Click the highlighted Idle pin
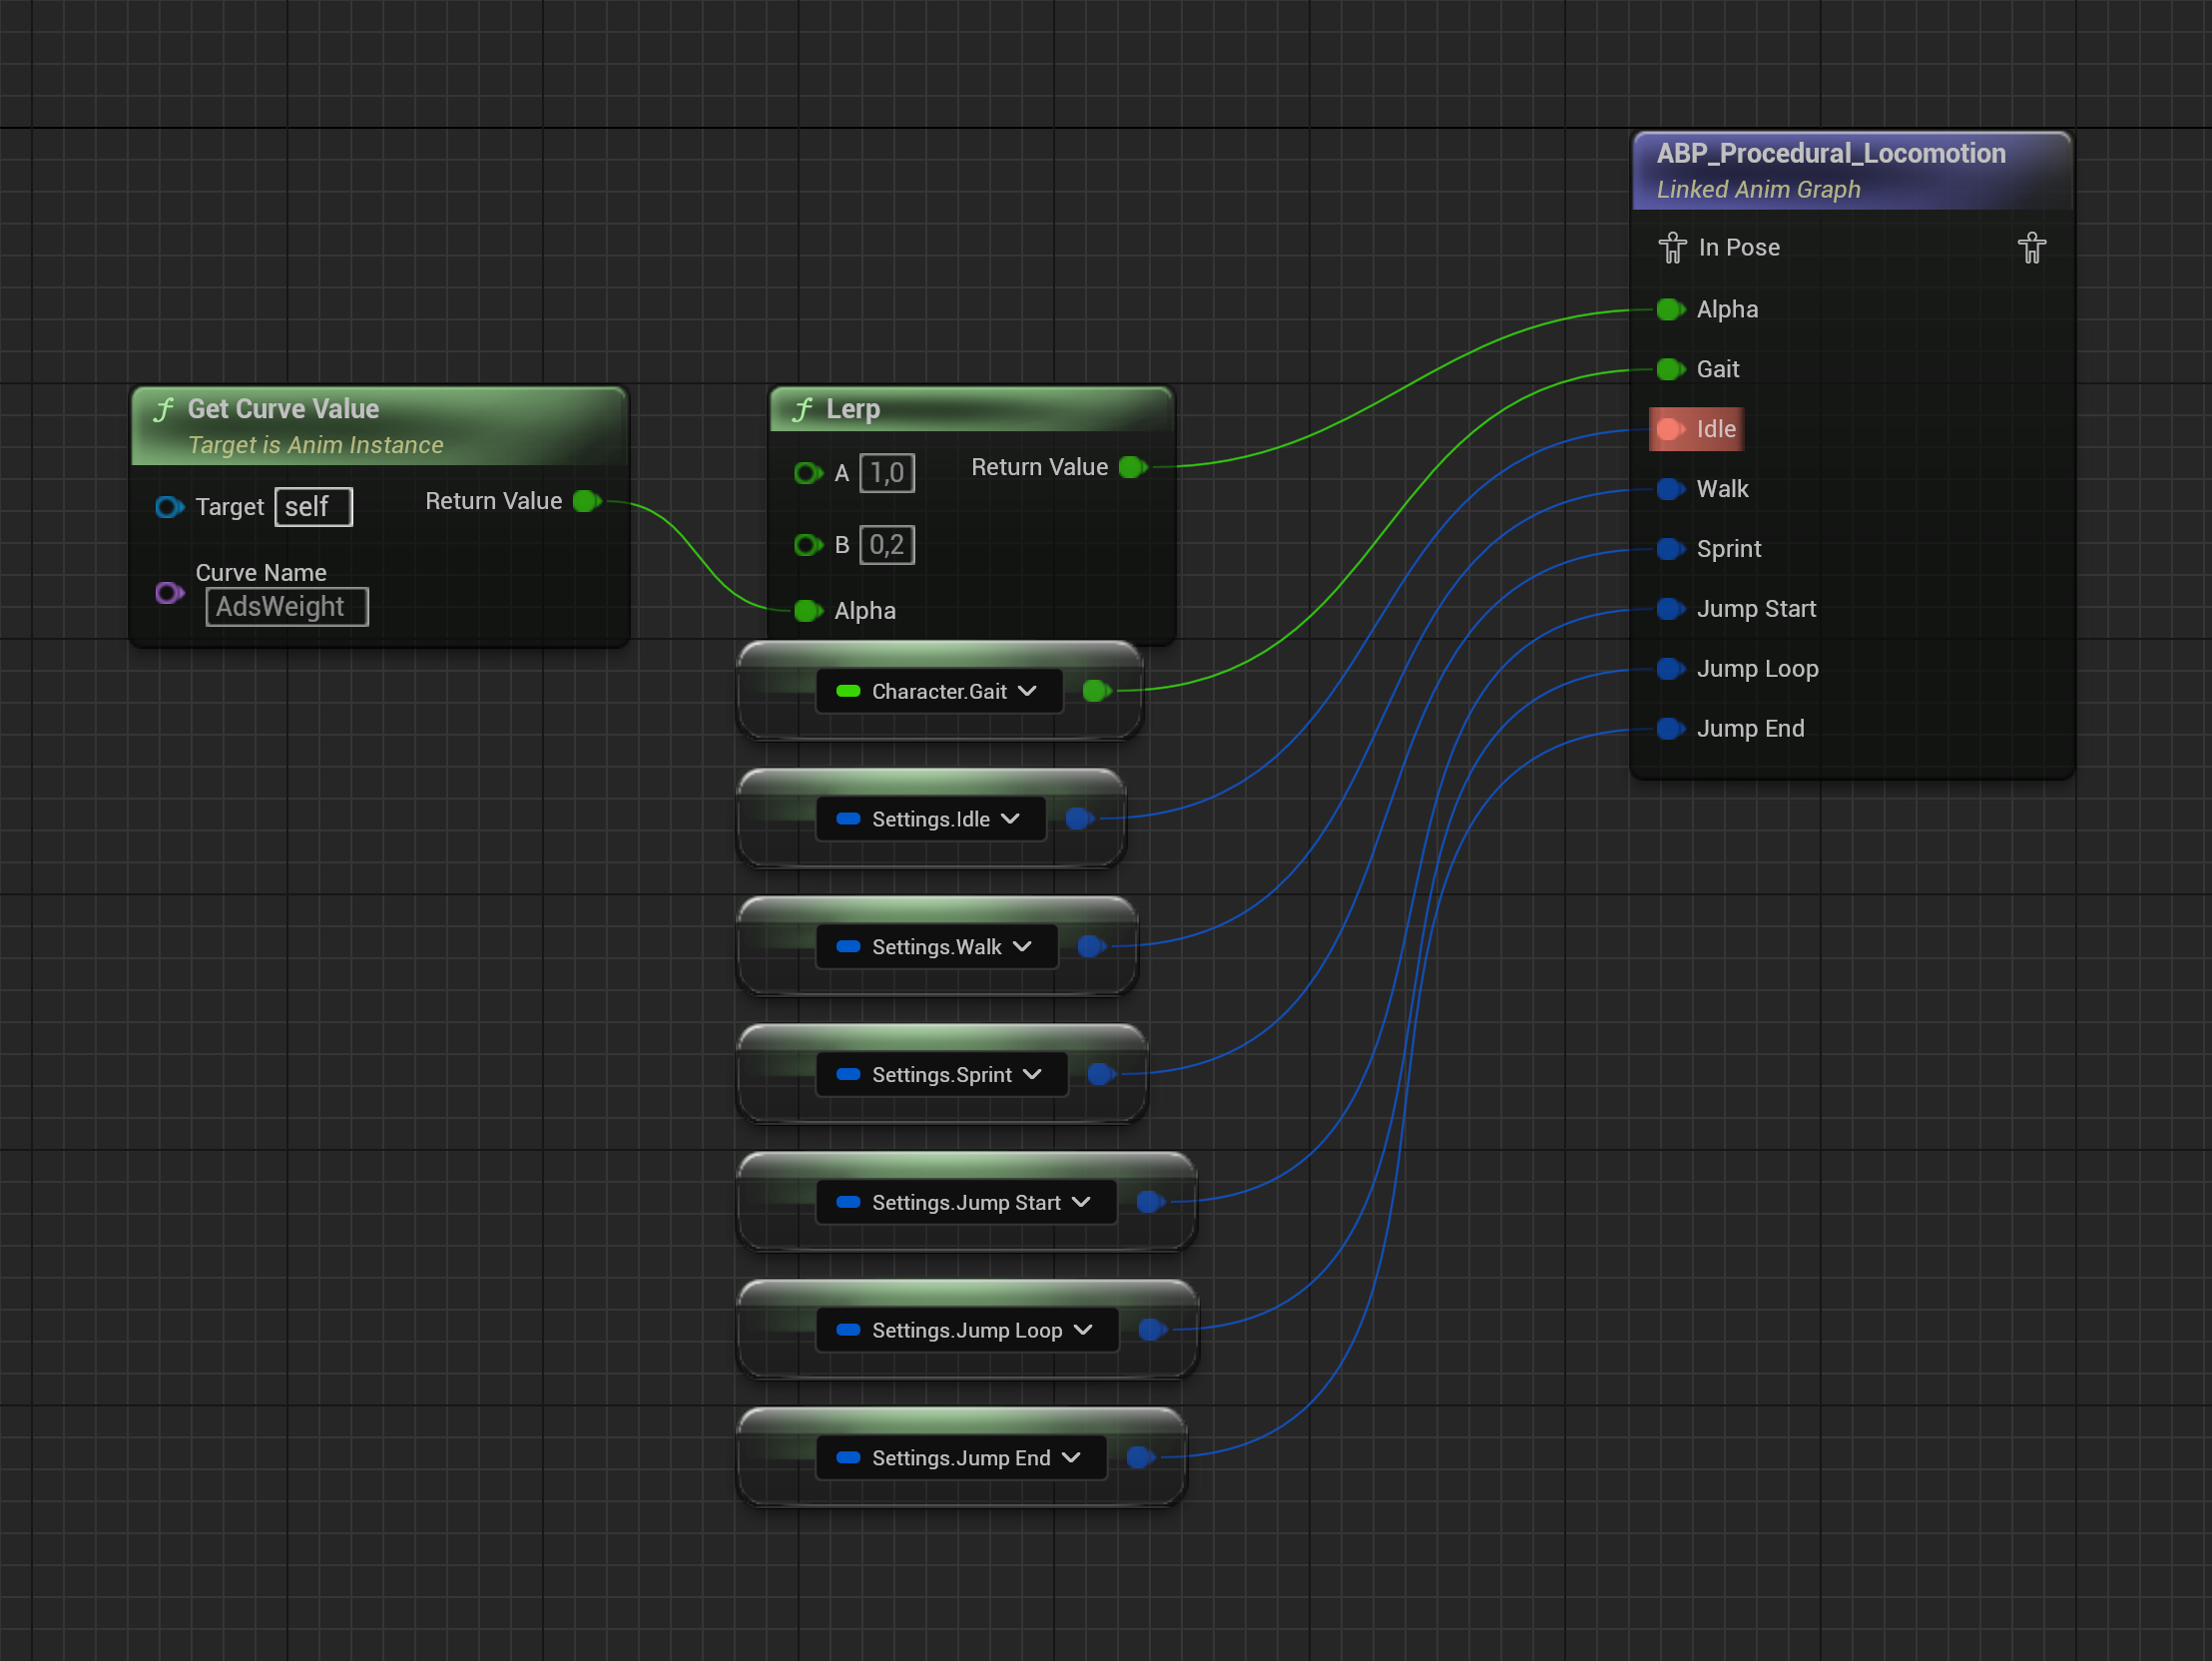This screenshot has height=1661, width=2212. tap(1670, 429)
